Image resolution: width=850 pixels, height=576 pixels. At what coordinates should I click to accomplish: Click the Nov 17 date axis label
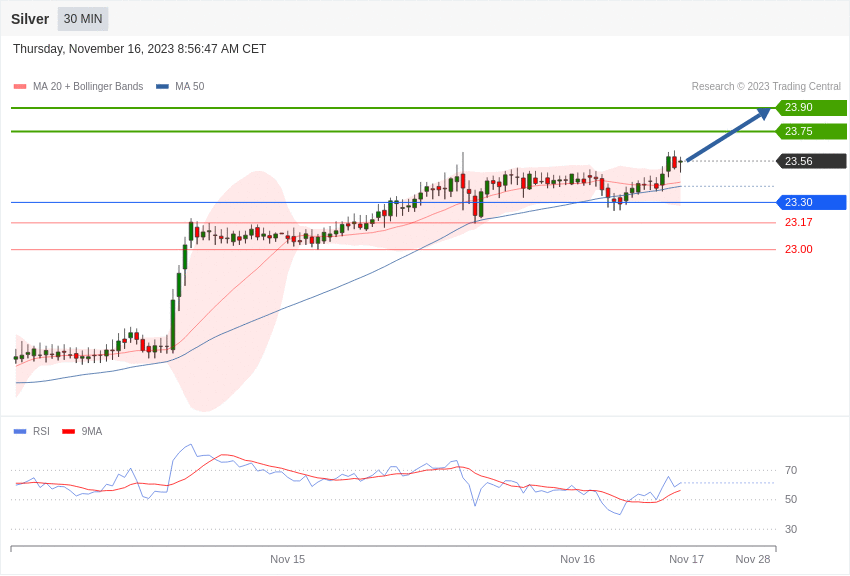point(686,559)
